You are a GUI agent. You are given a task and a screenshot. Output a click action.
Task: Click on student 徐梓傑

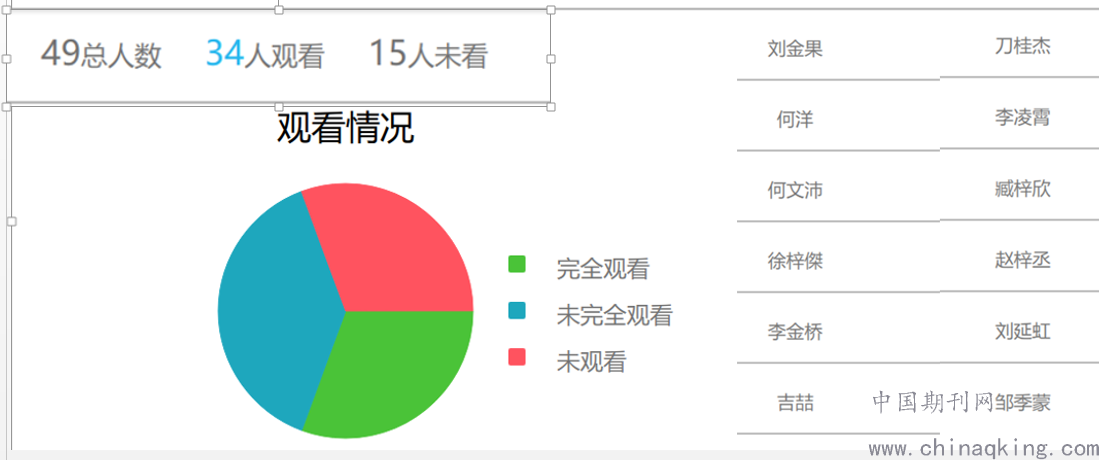click(x=795, y=261)
